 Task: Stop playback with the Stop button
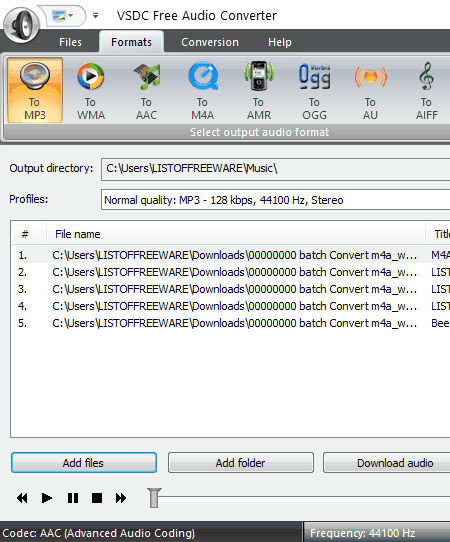97,498
